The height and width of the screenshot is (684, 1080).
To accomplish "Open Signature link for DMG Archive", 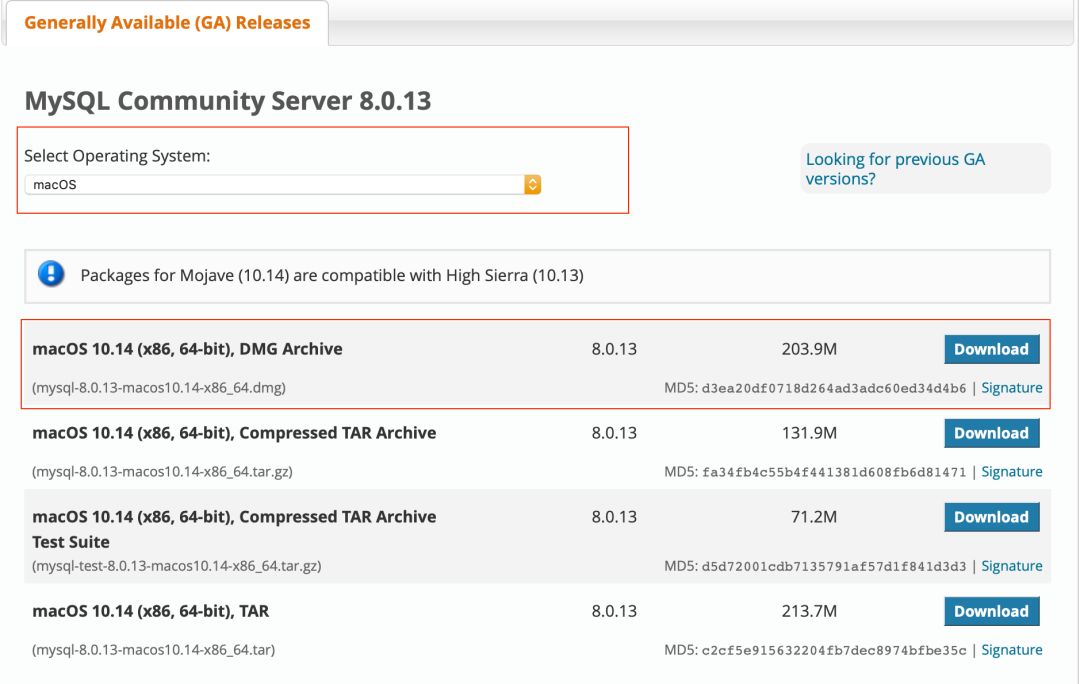I will click(x=1011, y=388).
